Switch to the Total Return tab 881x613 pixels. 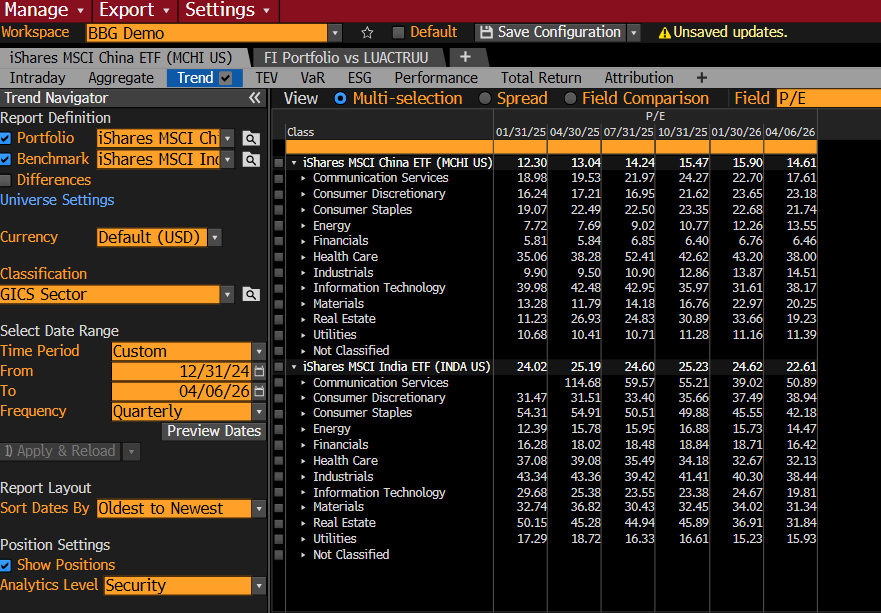pos(541,78)
